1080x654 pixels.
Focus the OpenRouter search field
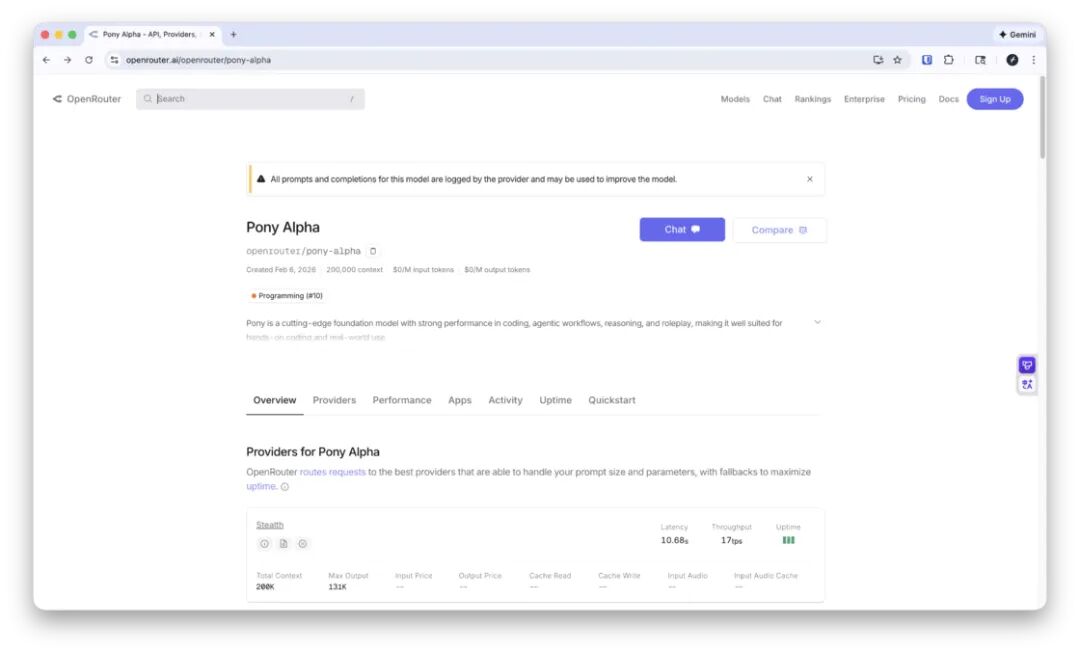[250, 99]
